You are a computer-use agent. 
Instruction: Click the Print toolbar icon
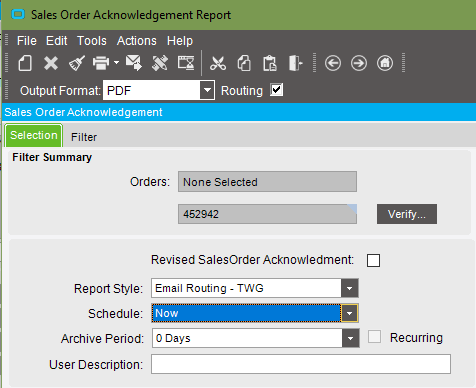[101, 63]
